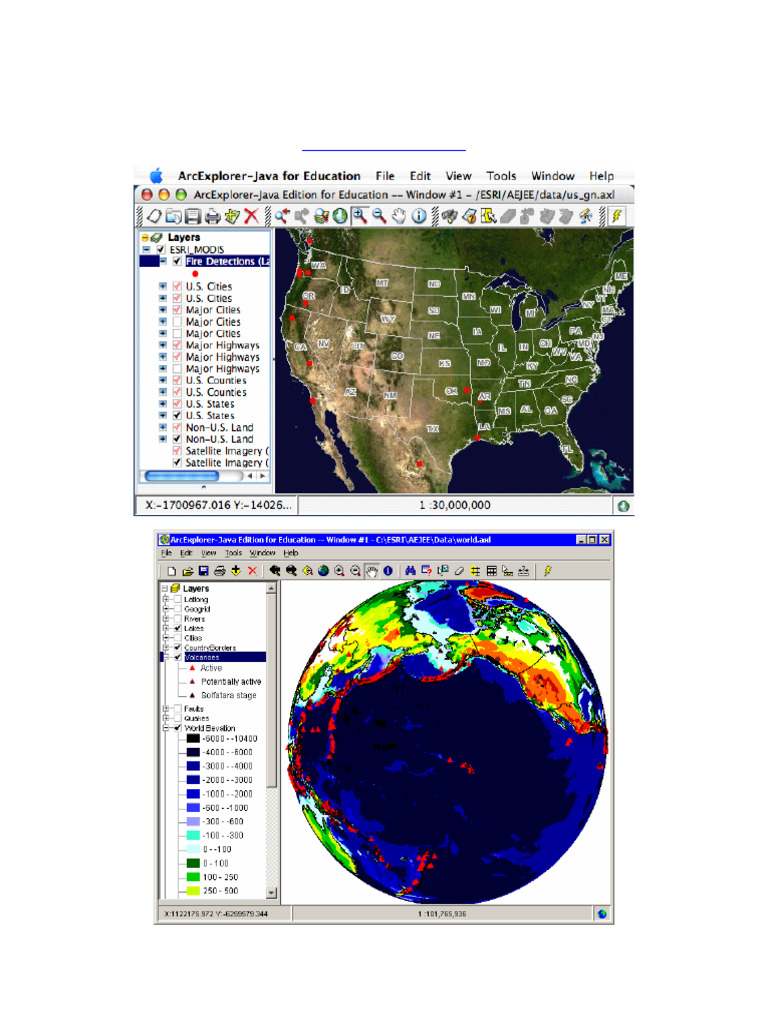Click globe icon in world.axl status bar

(x=602, y=914)
